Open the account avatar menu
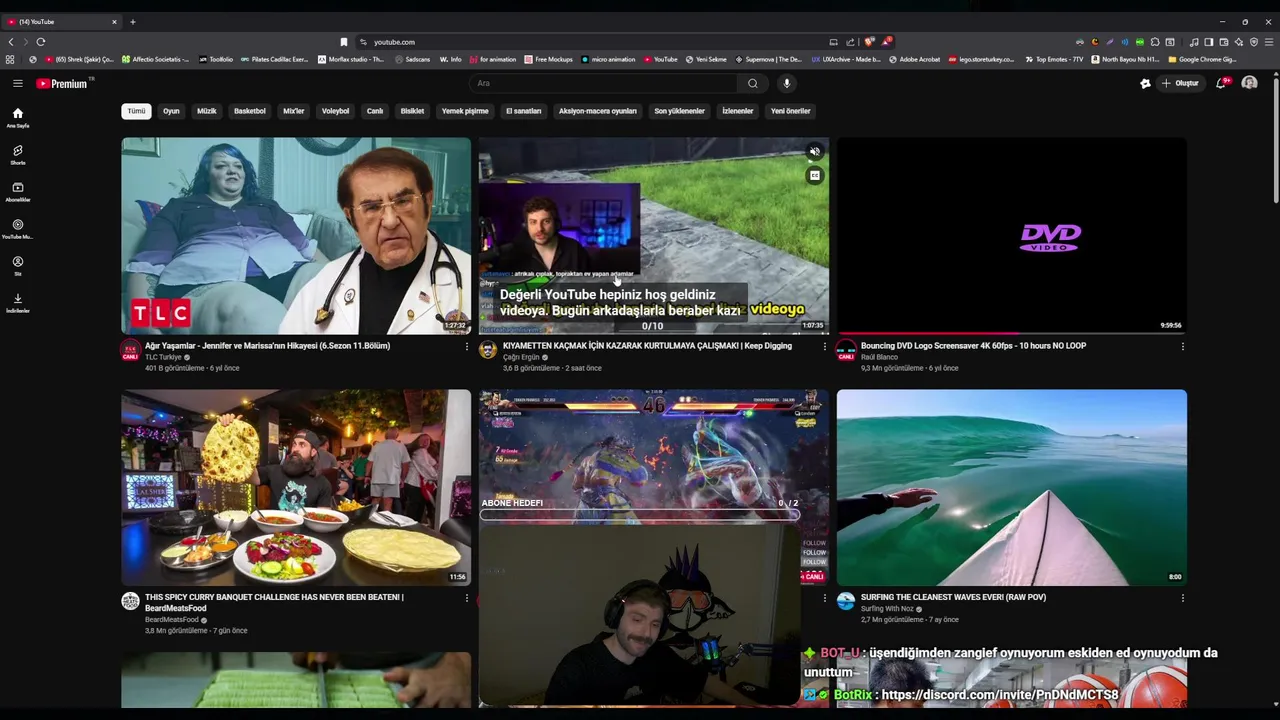1280x720 pixels. click(1249, 83)
